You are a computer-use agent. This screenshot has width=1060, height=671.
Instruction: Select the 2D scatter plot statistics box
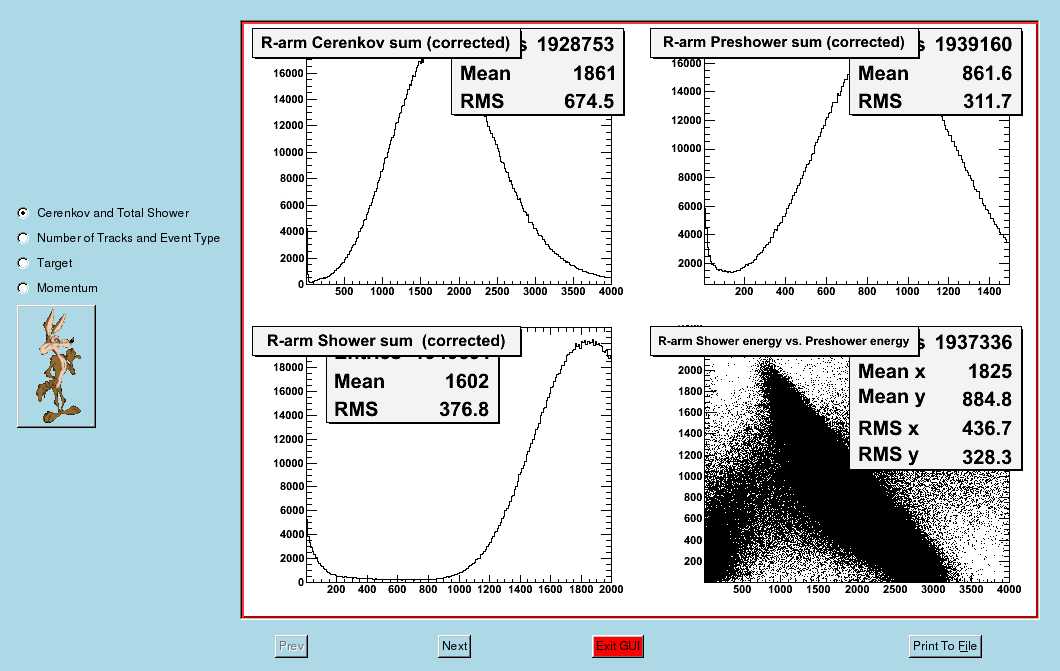(x=936, y=399)
